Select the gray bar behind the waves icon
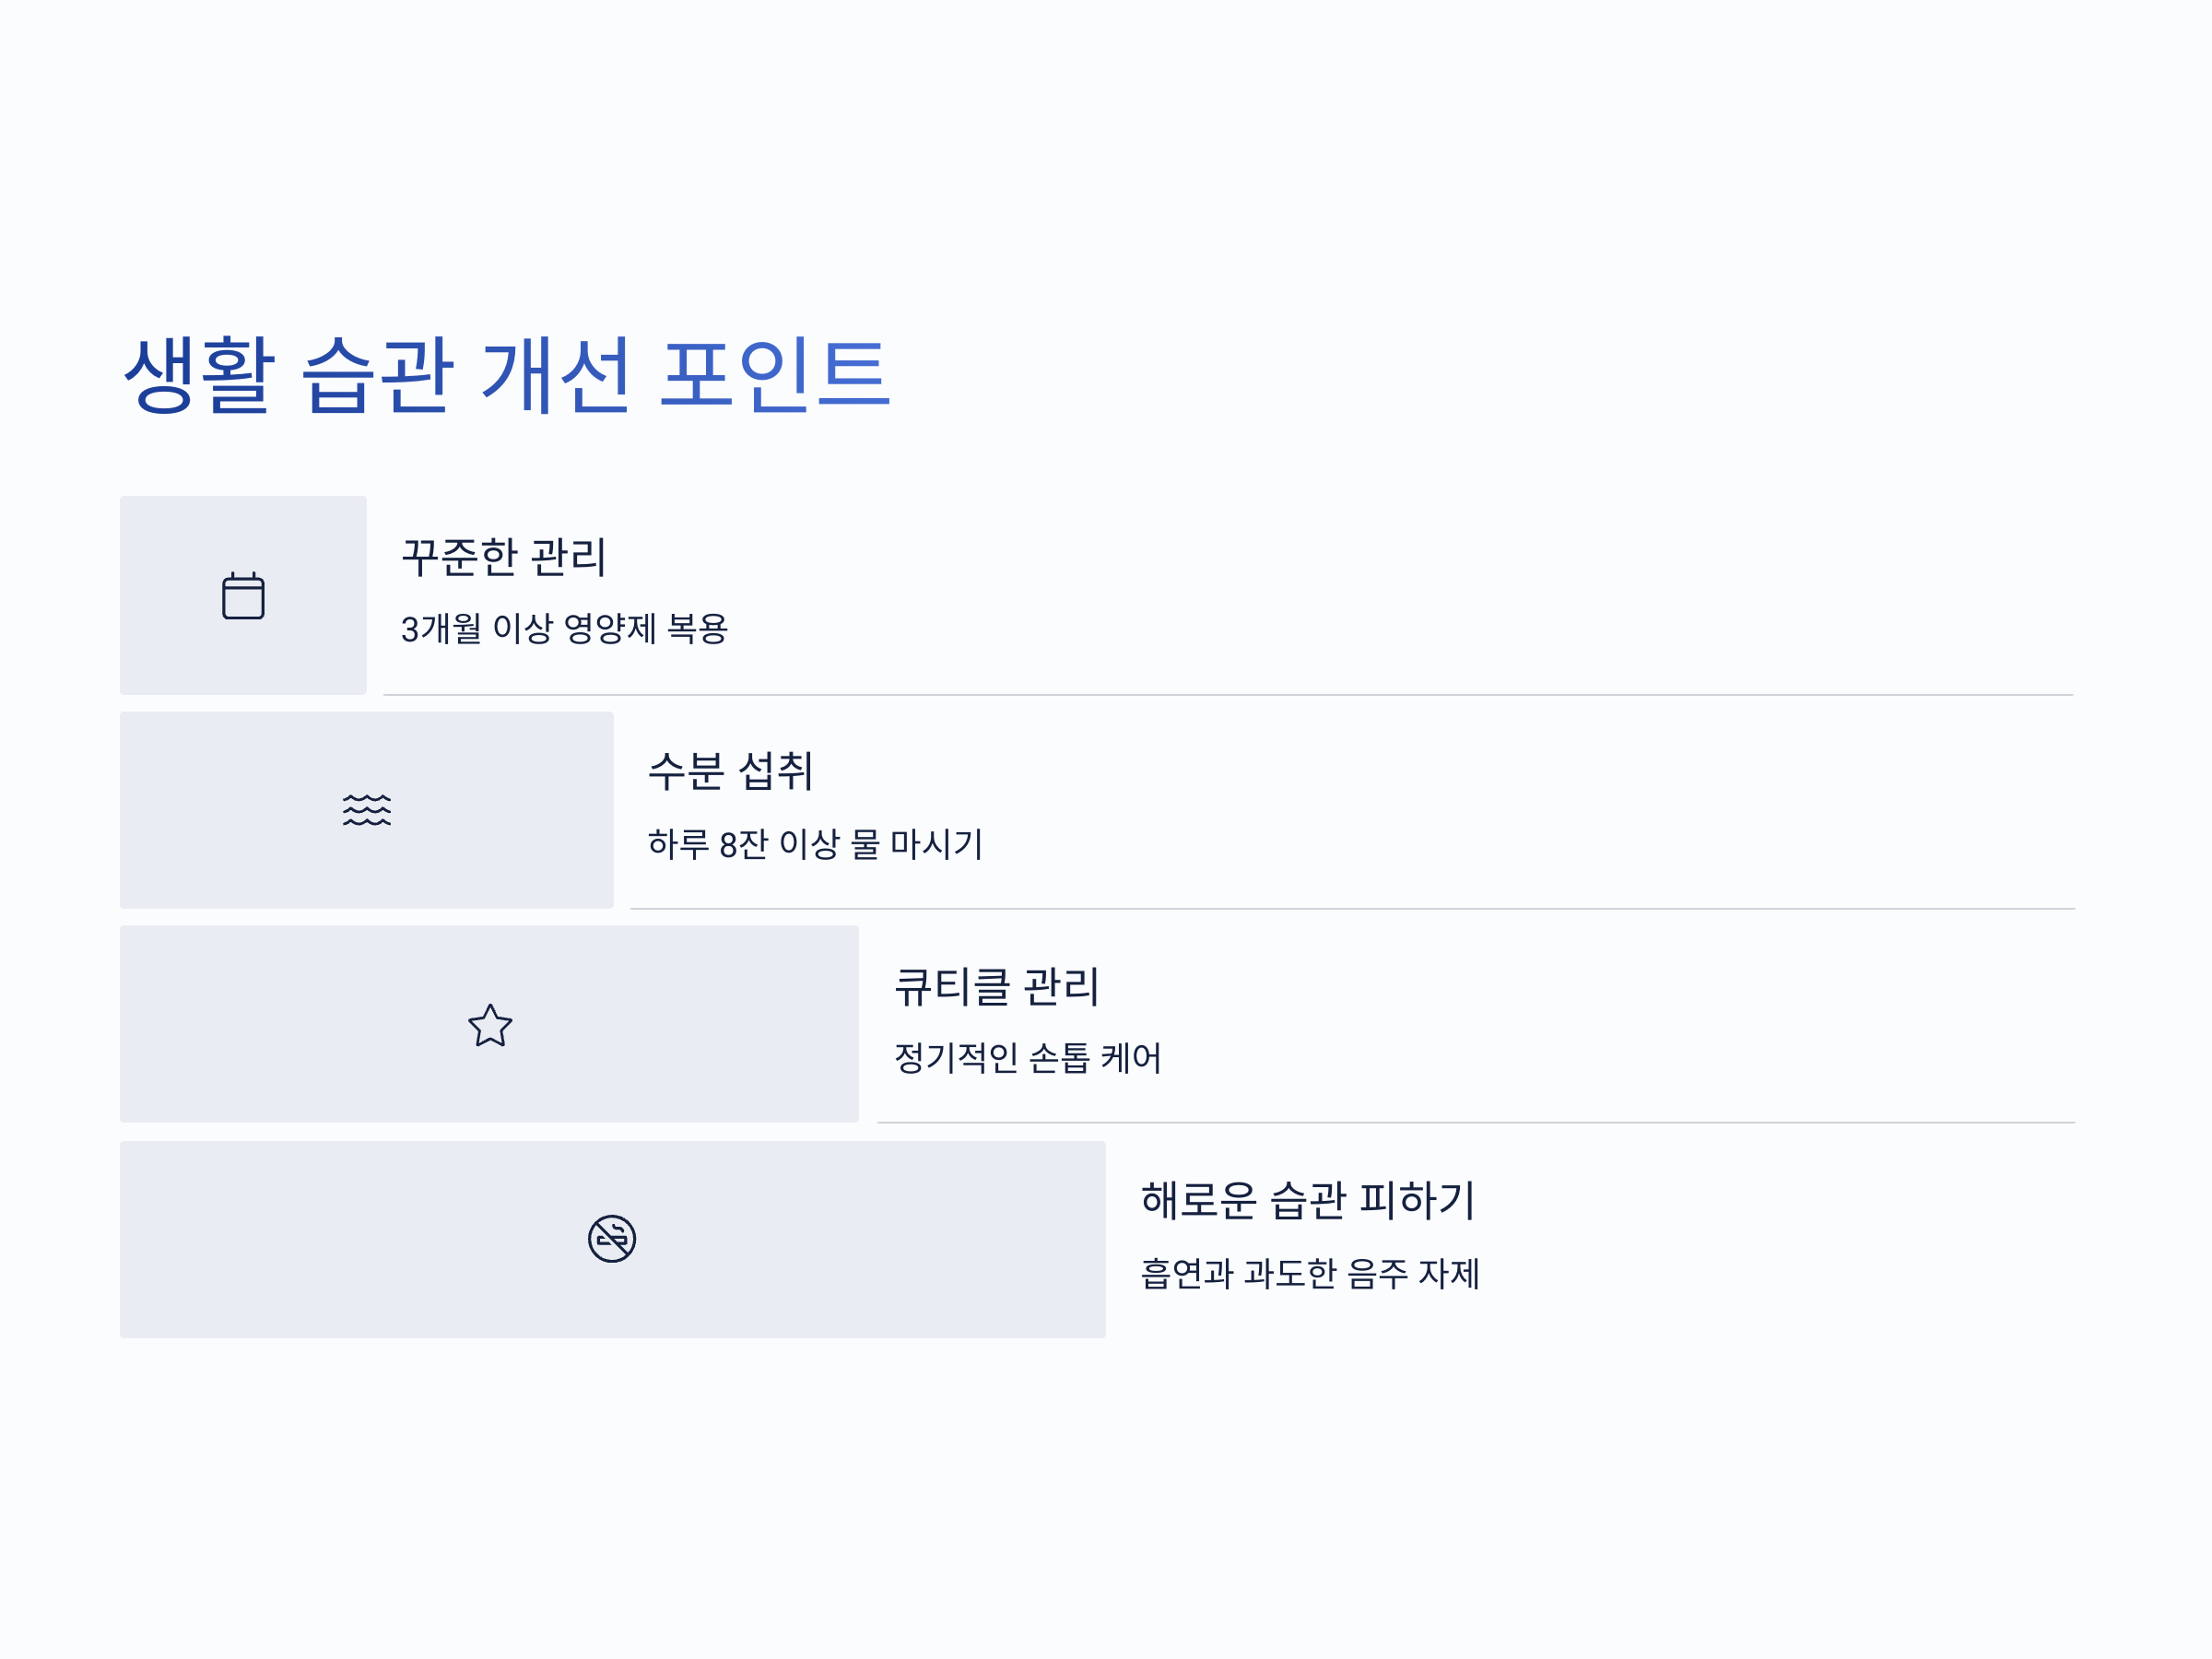 point(367,810)
